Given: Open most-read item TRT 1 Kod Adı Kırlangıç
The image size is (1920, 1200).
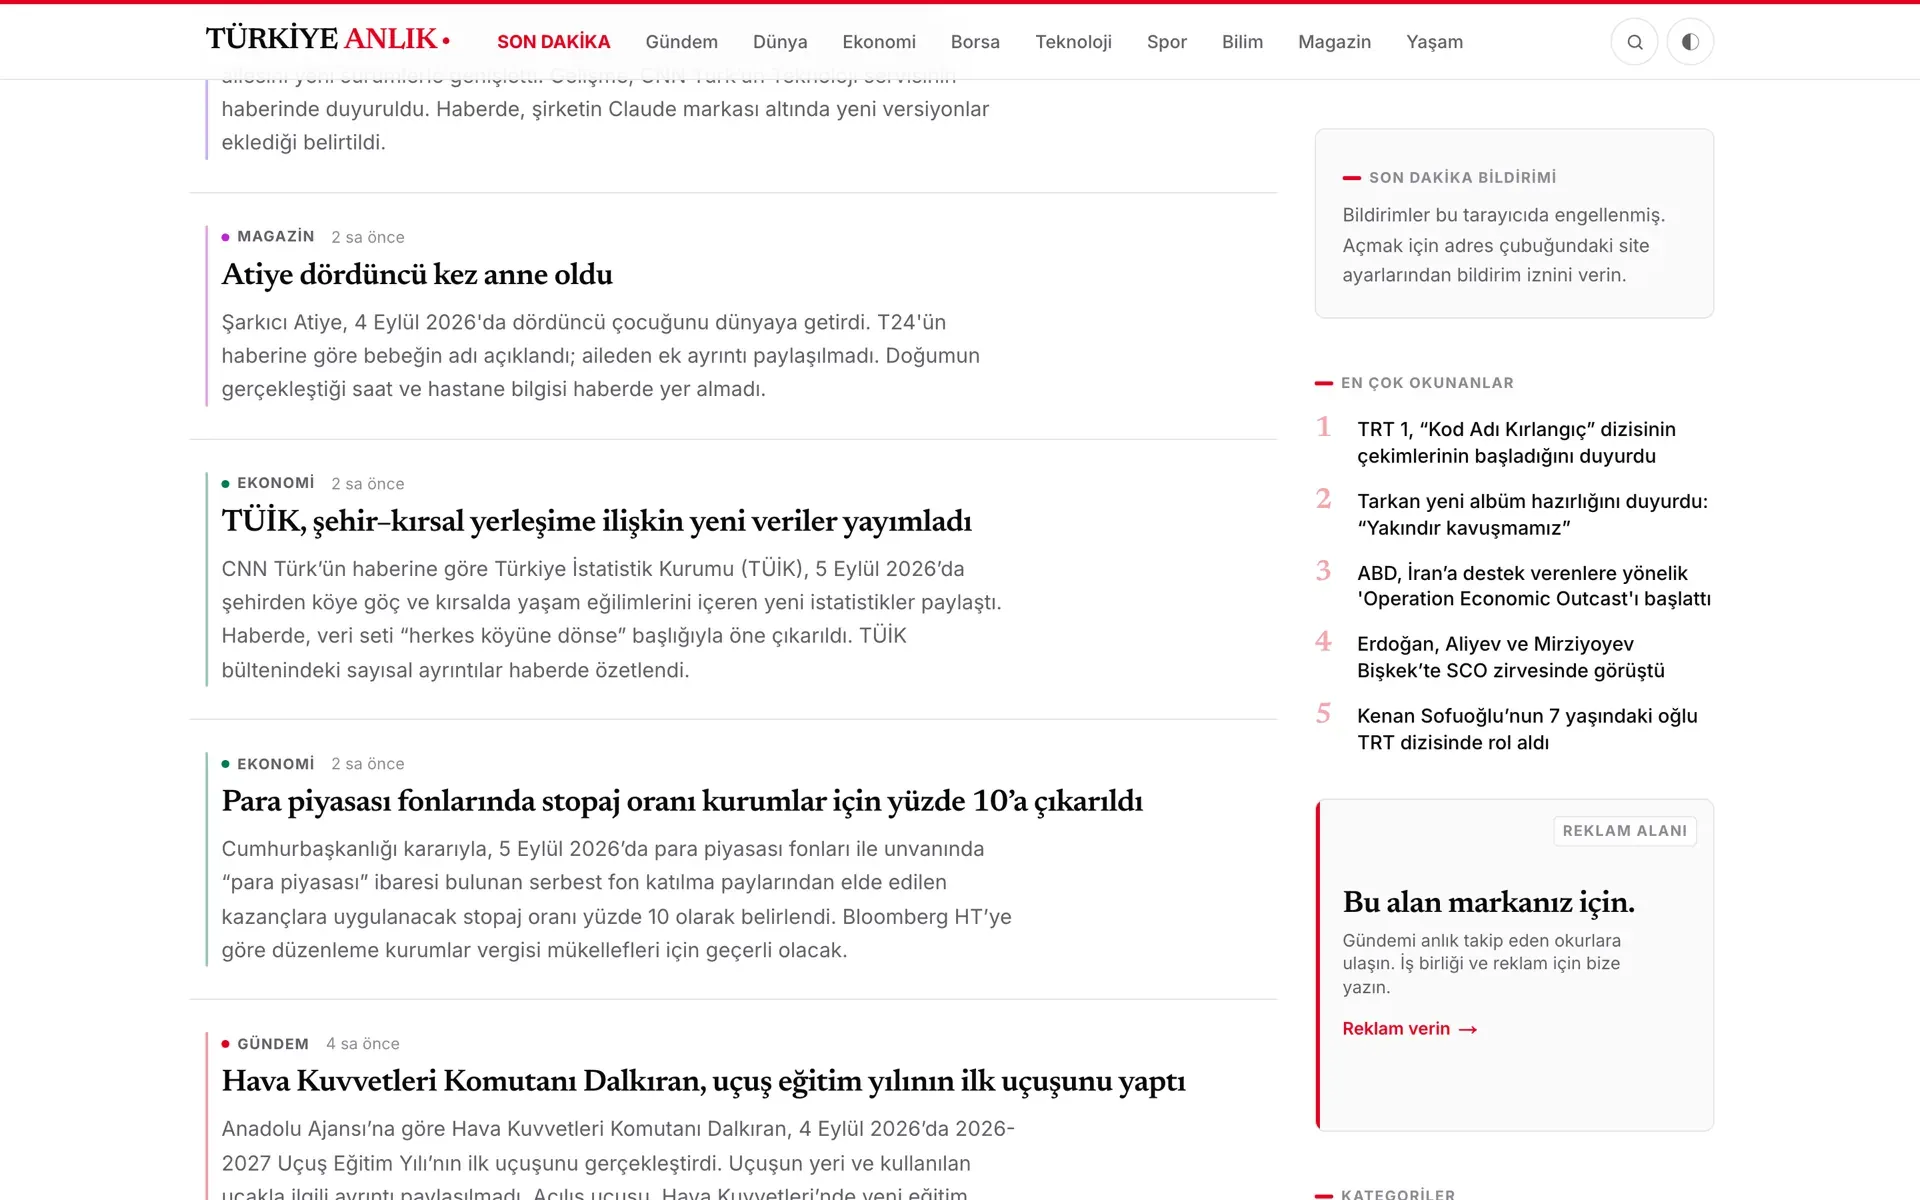Looking at the screenshot, I should pos(1516,442).
